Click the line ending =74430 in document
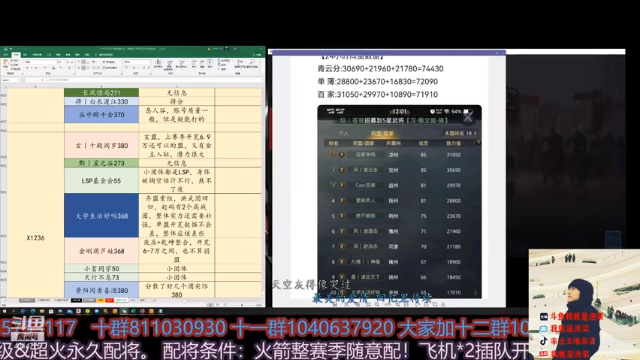 pos(380,69)
